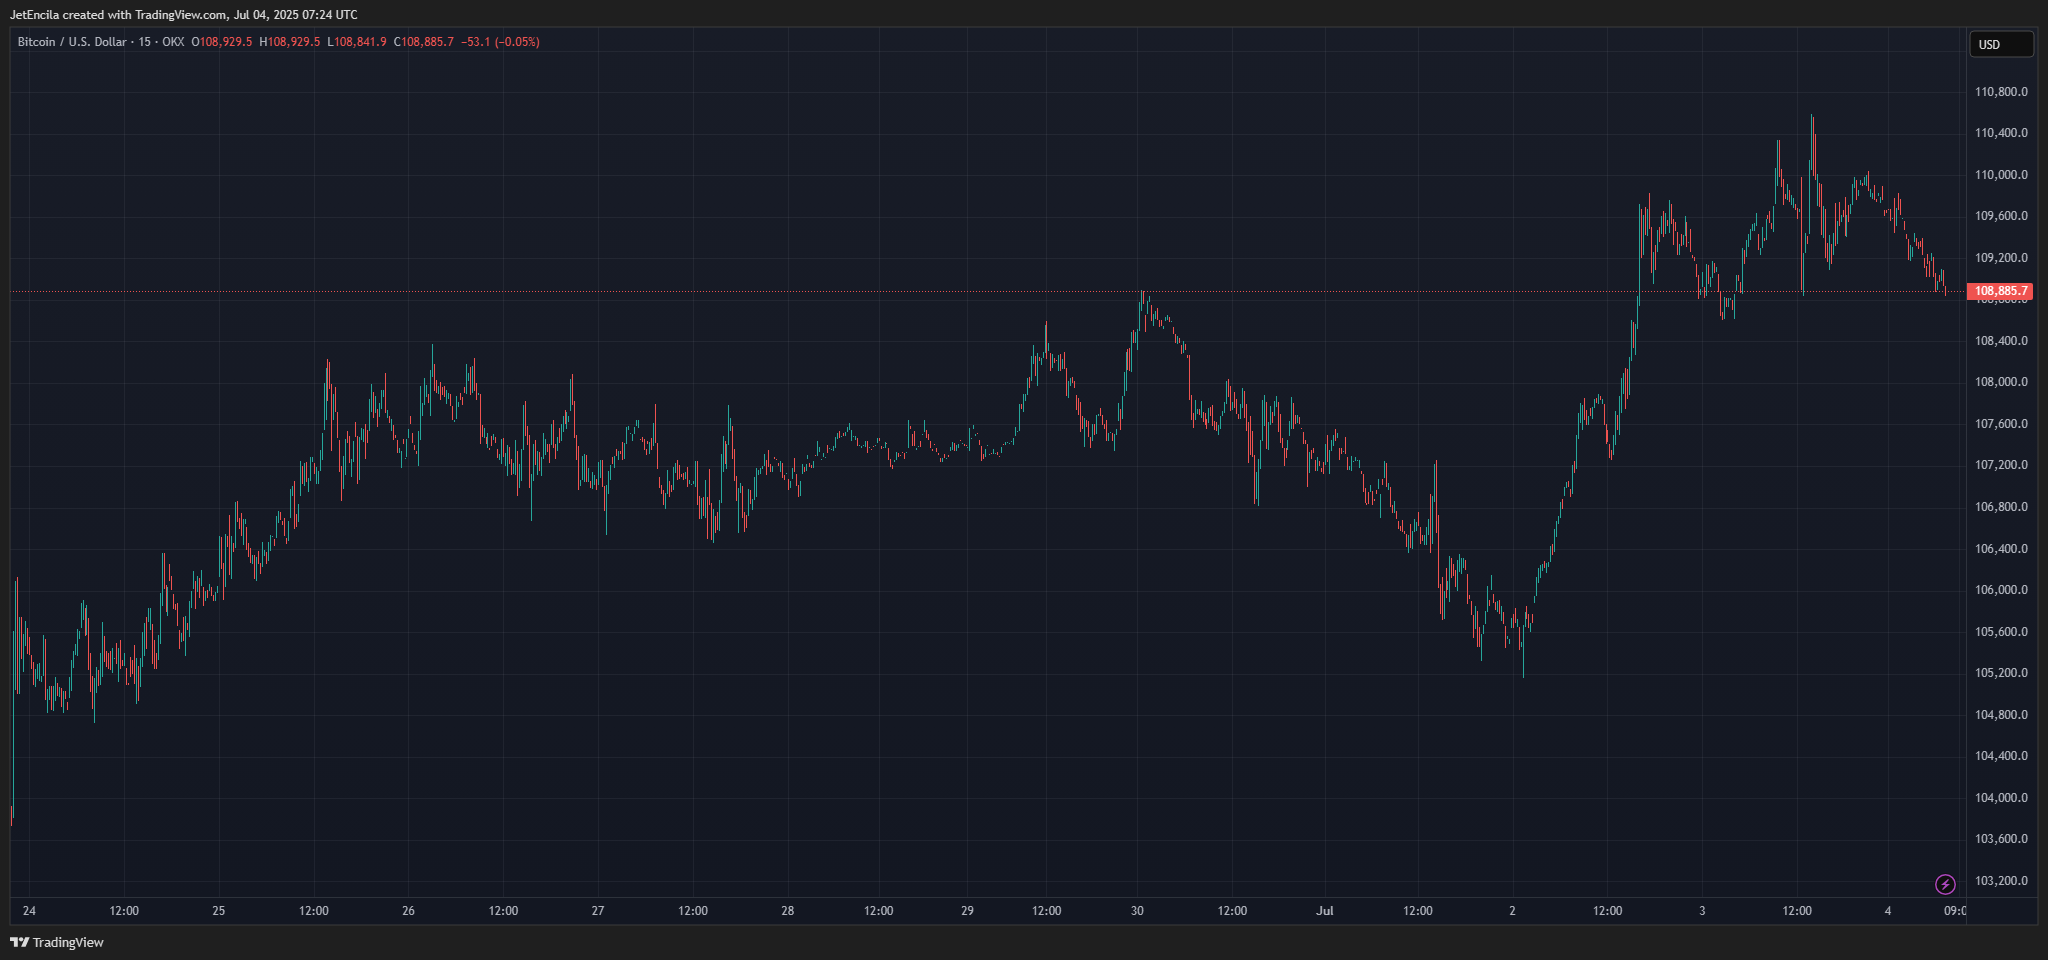Click the 105,200.0 price axis label

pyautogui.click(x=2001, y=673)
